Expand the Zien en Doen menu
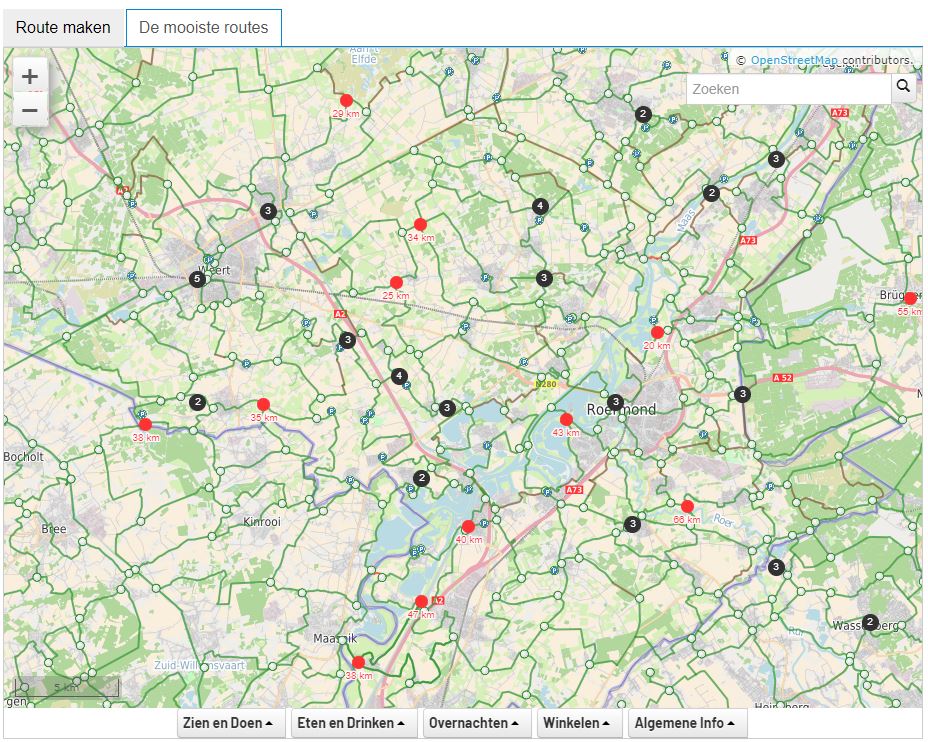The width and height of the screenshot is (928, 742). coord(229,722)
